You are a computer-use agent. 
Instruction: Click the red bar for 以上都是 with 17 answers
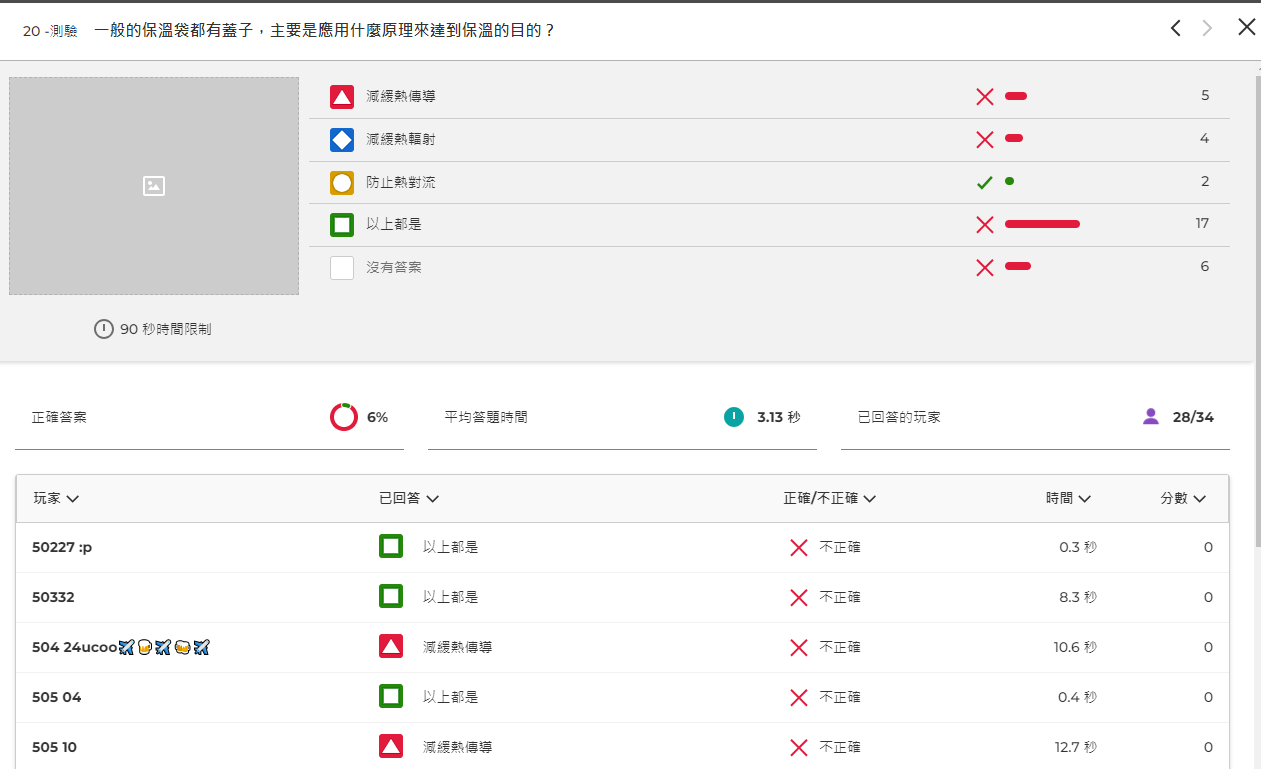pos(1042,224)
